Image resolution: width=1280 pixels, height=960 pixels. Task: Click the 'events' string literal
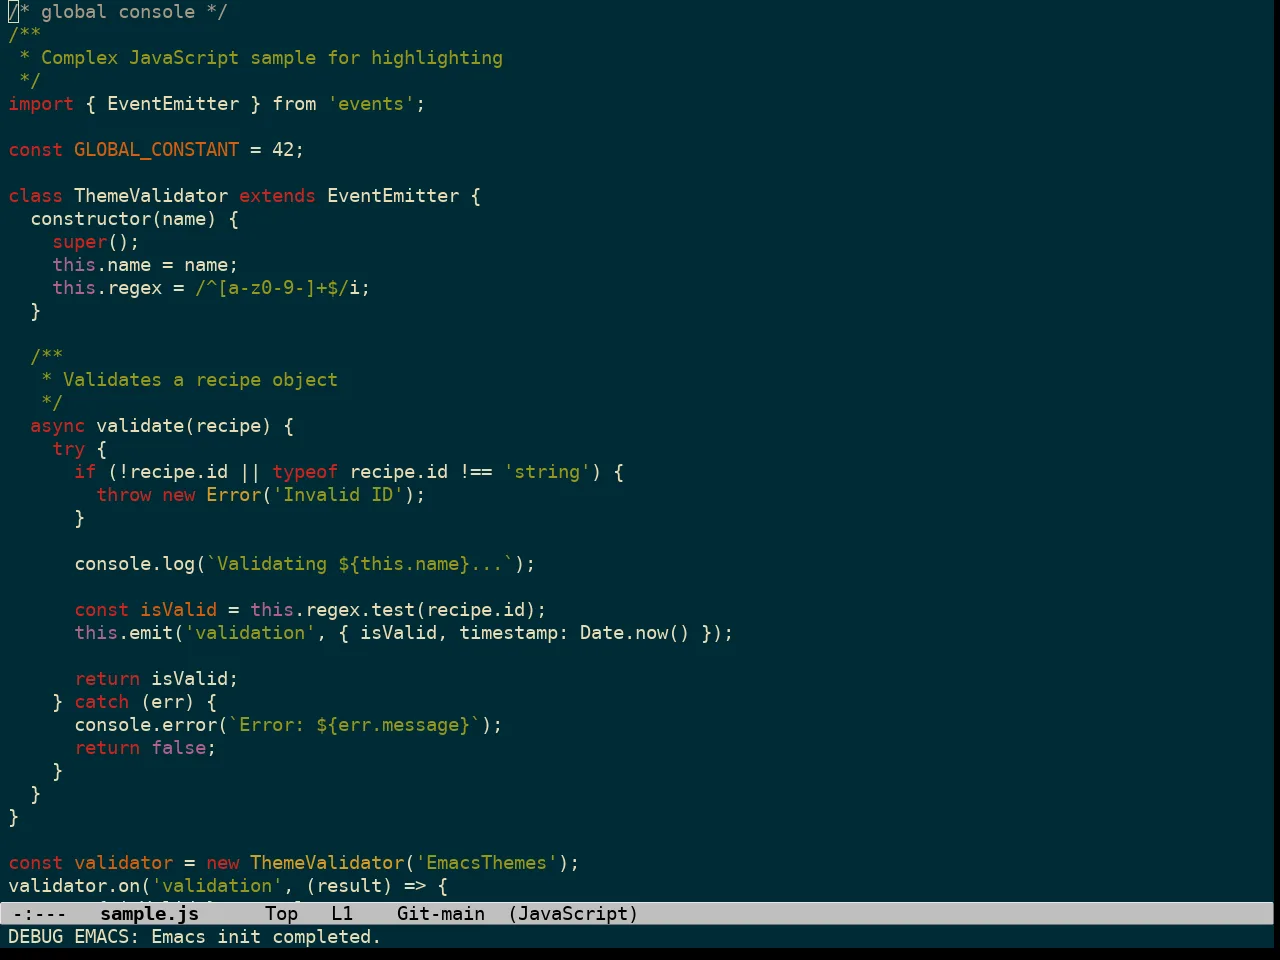pos(371,104)
